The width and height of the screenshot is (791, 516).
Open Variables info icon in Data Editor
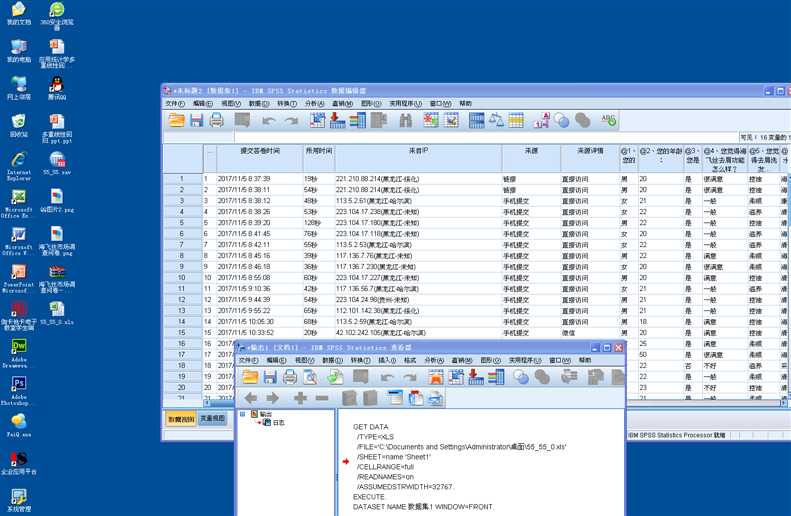pos(357,120)
